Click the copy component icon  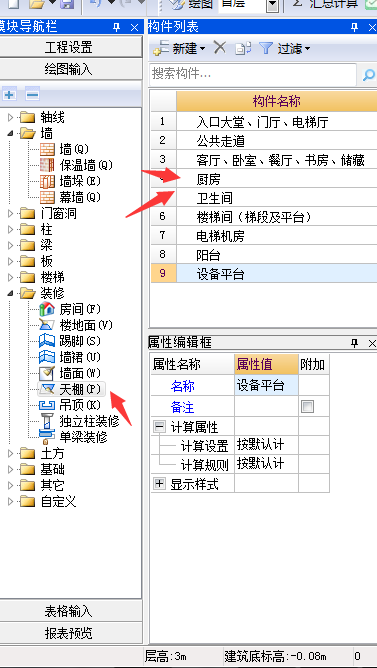coord(243,48)
